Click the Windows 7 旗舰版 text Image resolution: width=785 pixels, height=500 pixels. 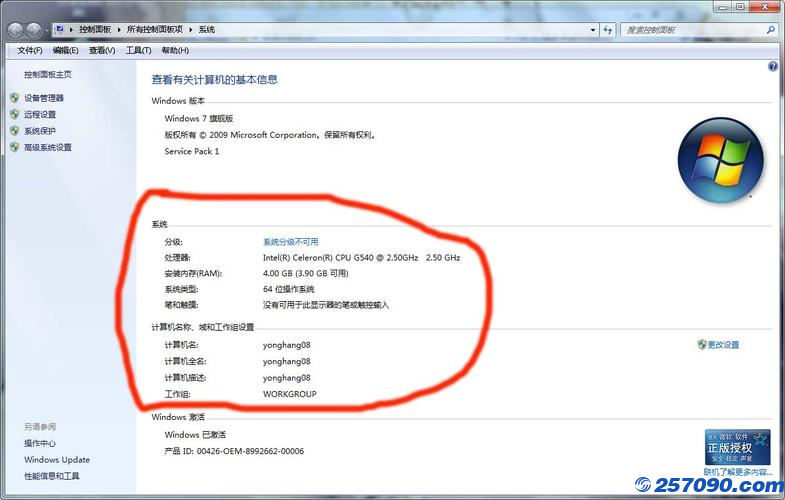199,118
